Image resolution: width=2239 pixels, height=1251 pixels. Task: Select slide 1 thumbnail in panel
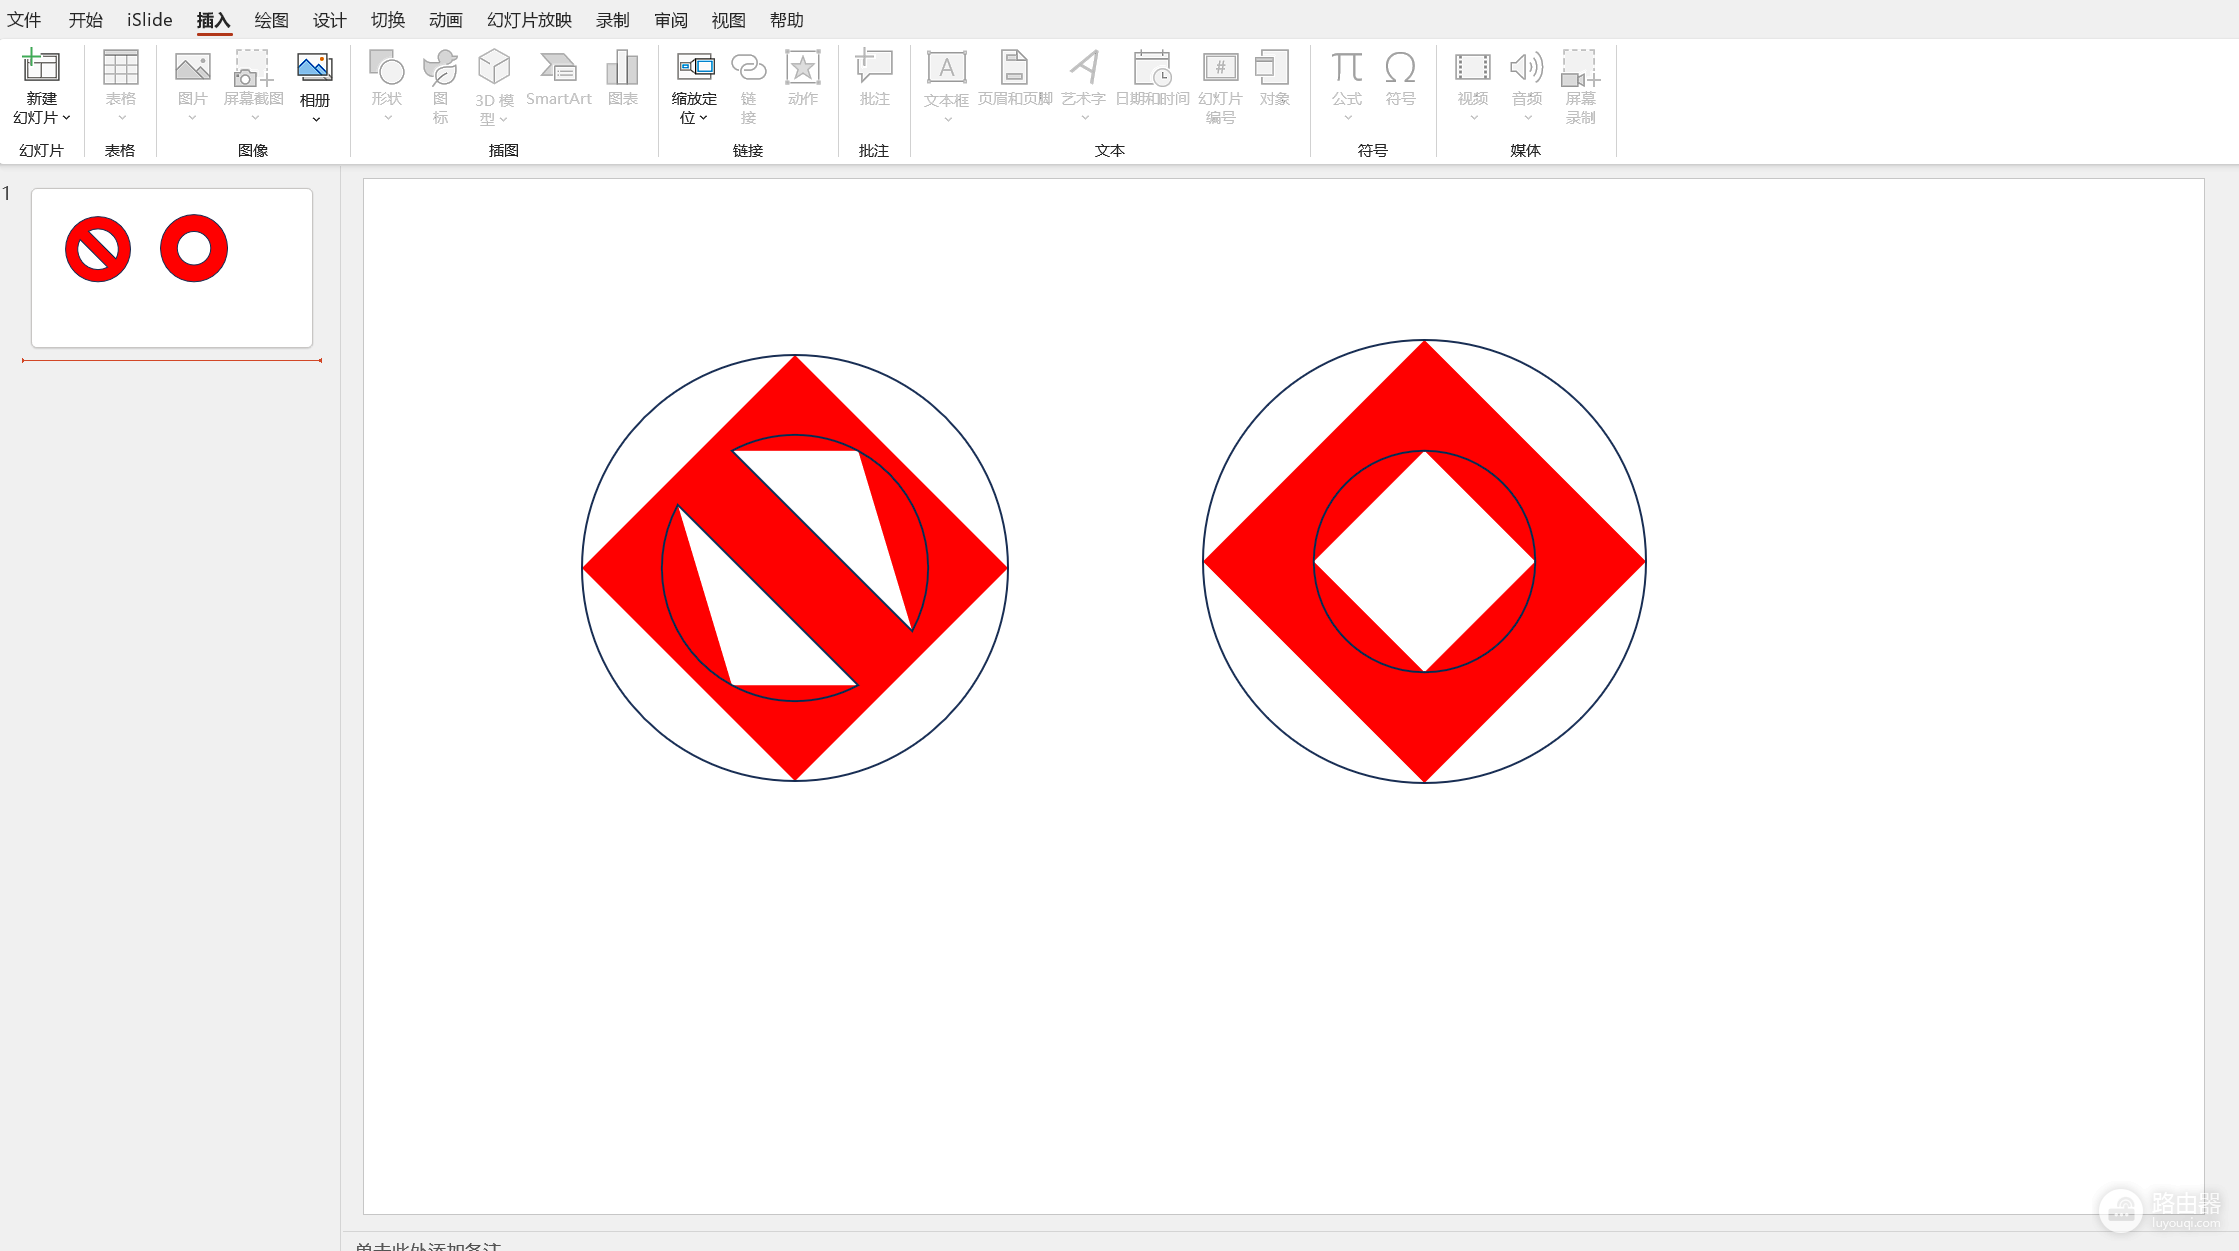172,268
